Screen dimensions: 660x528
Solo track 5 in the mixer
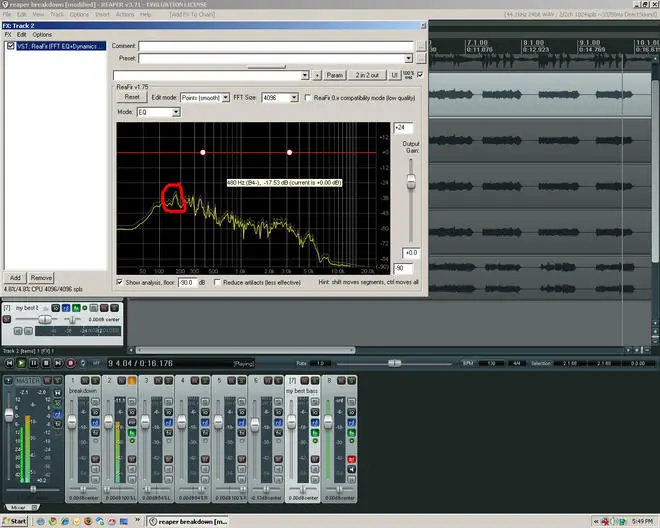click(242, 380)
